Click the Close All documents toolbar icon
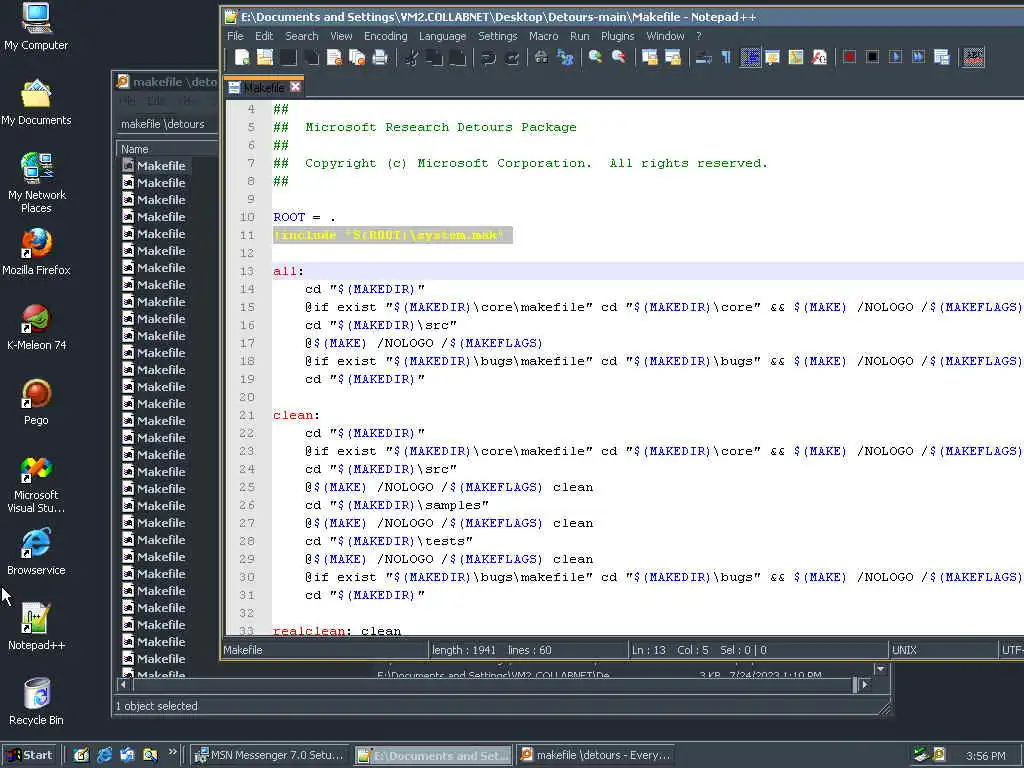This screenshot has height=768, width=1024. [x=357, y=57]
